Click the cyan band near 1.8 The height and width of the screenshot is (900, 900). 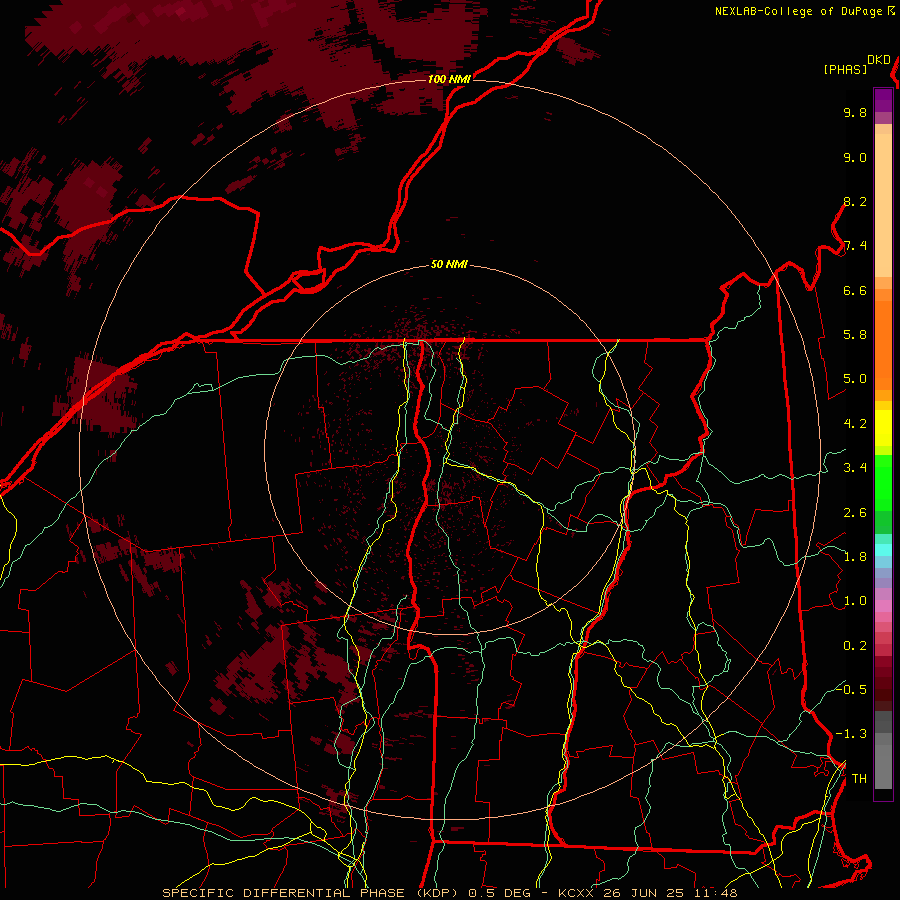point(883,550)
